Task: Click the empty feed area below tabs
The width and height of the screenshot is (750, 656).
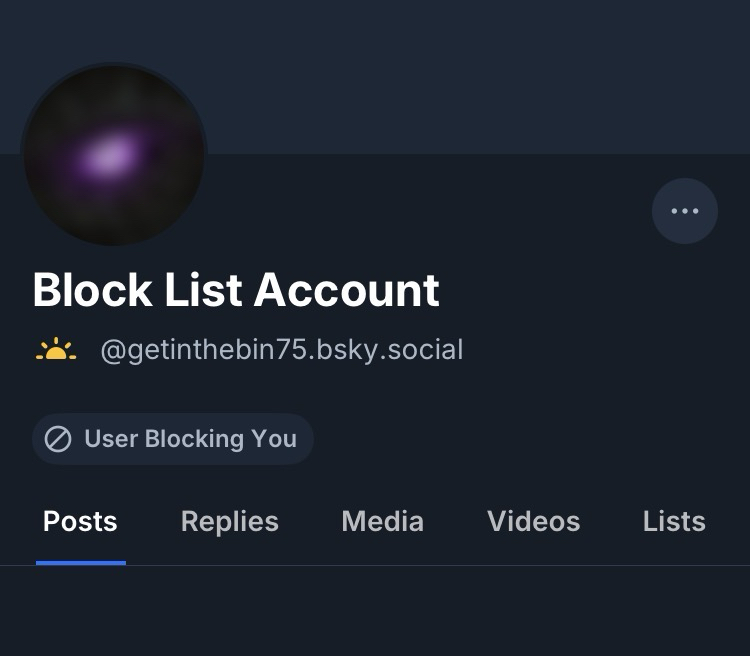Action: tap(375, 612)
